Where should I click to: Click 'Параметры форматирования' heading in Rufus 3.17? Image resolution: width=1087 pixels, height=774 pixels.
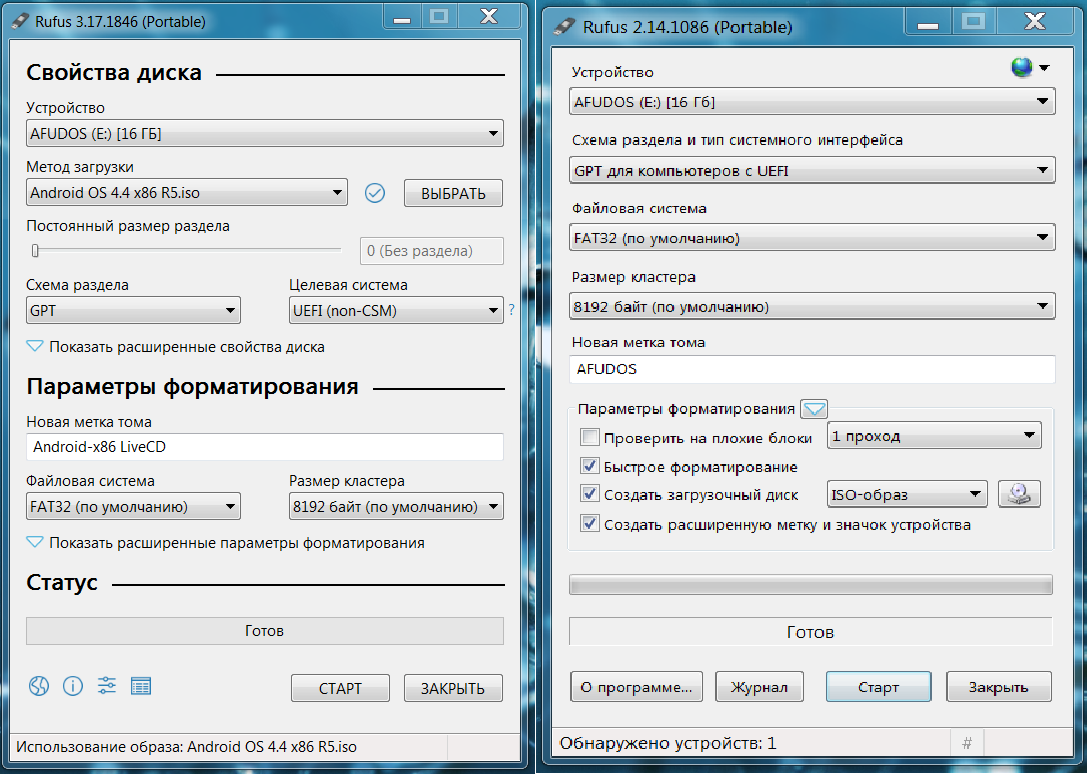point(192,386)
